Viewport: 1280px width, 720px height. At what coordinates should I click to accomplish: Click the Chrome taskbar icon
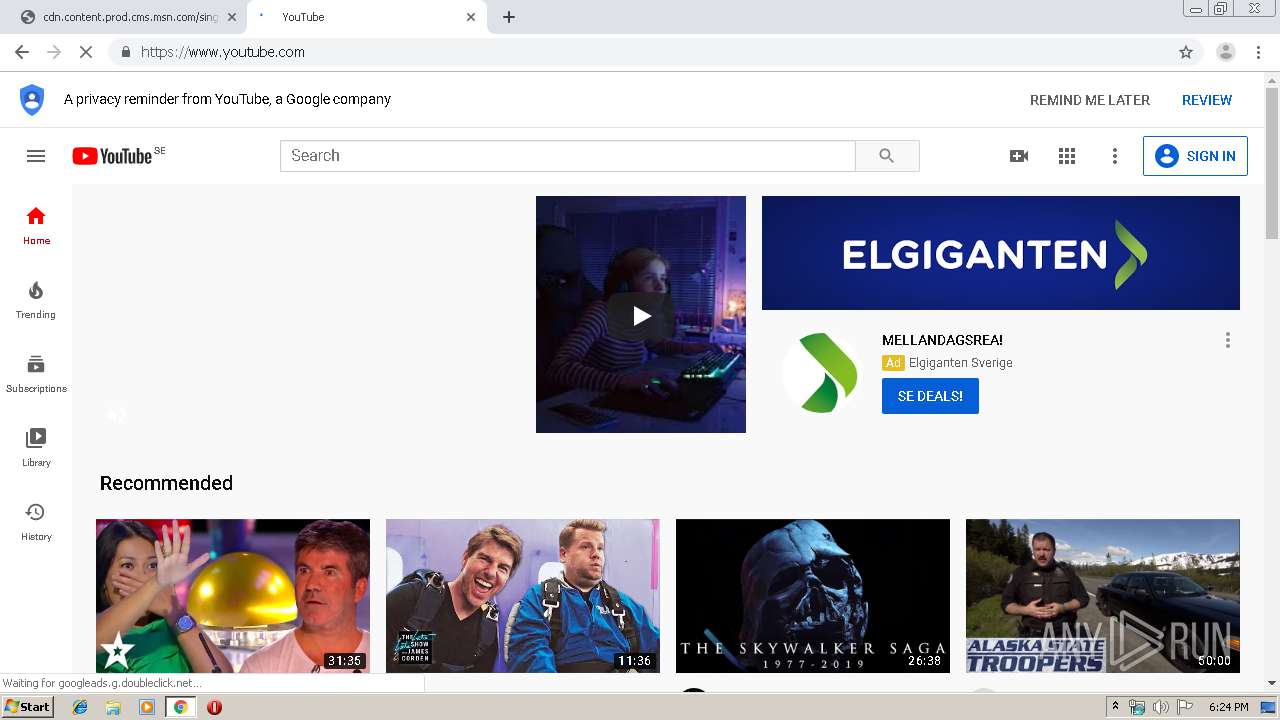(180, 707)
